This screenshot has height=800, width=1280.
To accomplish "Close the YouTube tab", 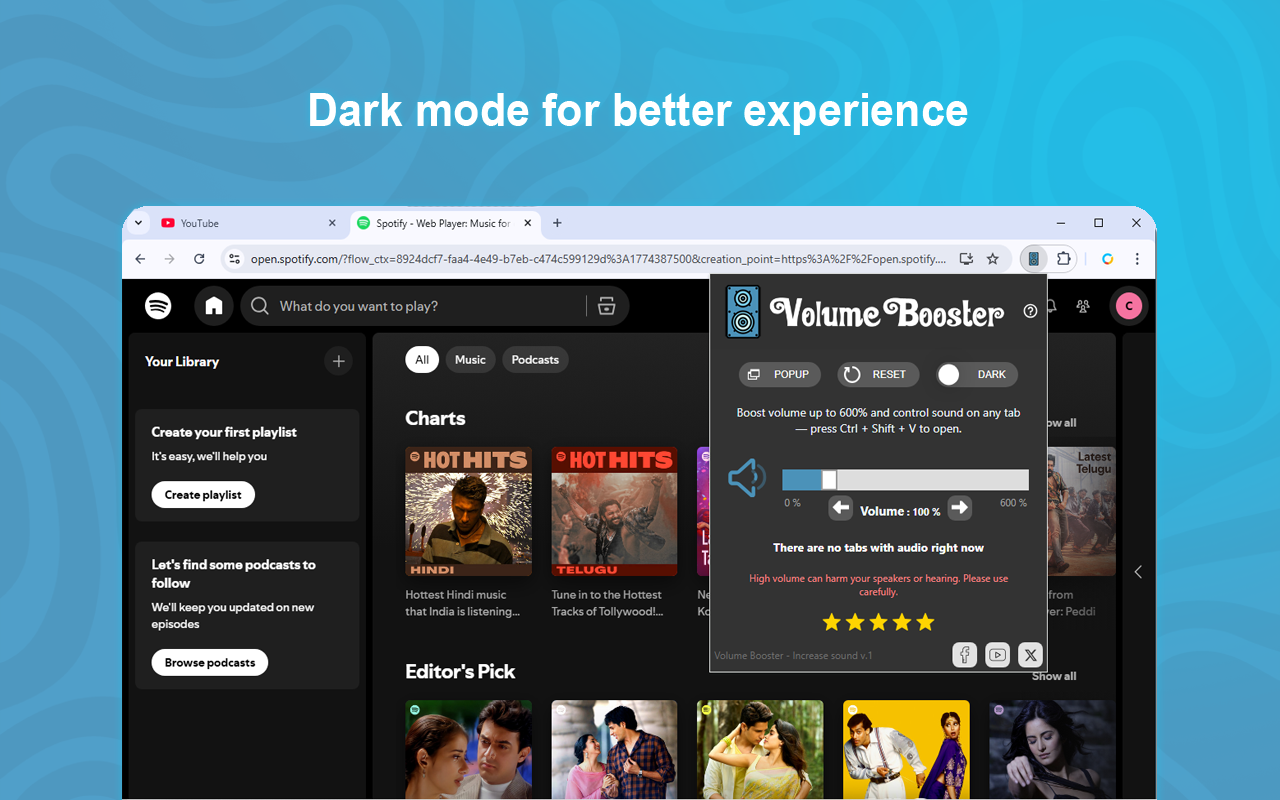I will (333, 223).
